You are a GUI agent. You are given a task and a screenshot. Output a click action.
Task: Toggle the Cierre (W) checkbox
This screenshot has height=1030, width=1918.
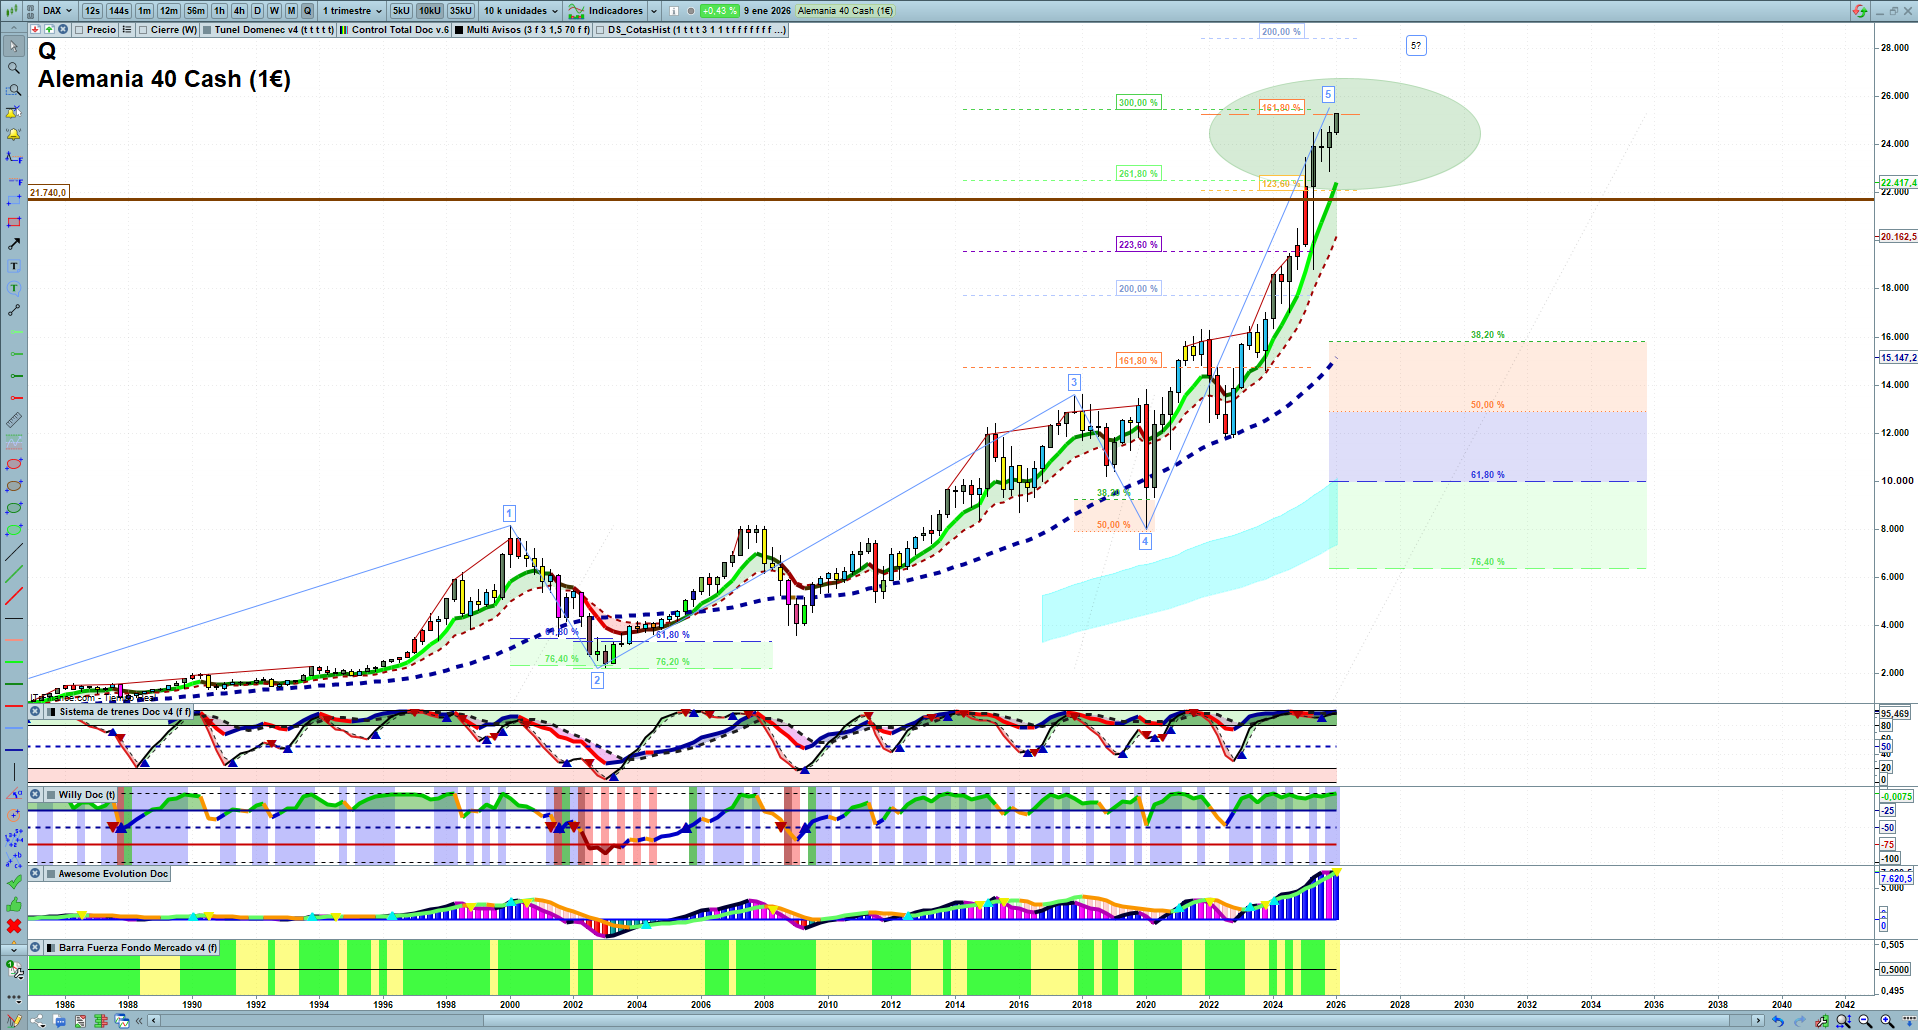(x=143, y=30)
